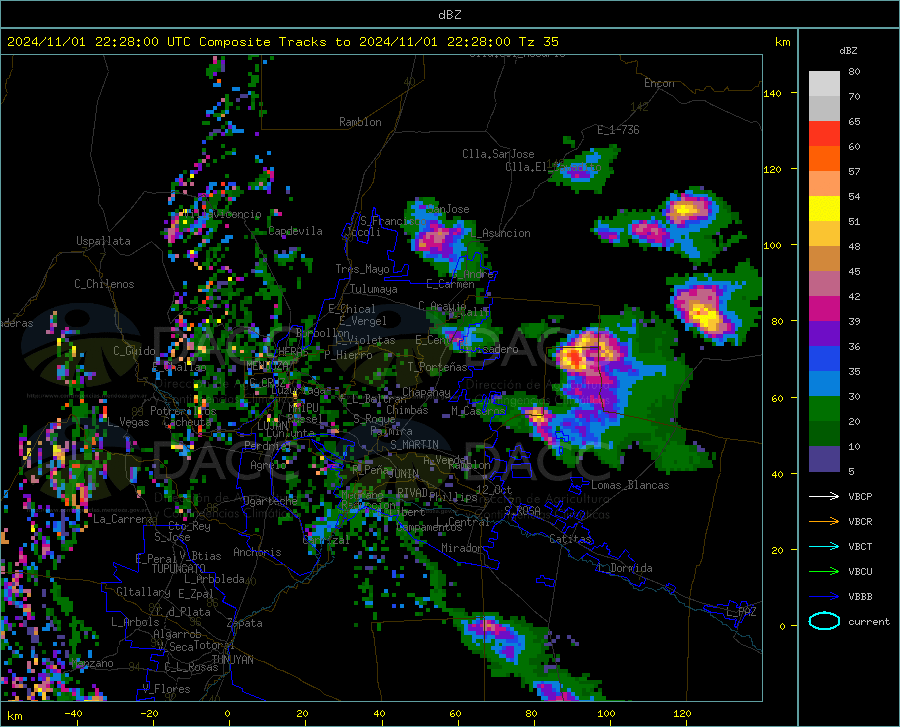Click the 'Tz 35' threshold label
This screenshot has height=727, width=900.
pyautogui.click(x=538, y=42)
